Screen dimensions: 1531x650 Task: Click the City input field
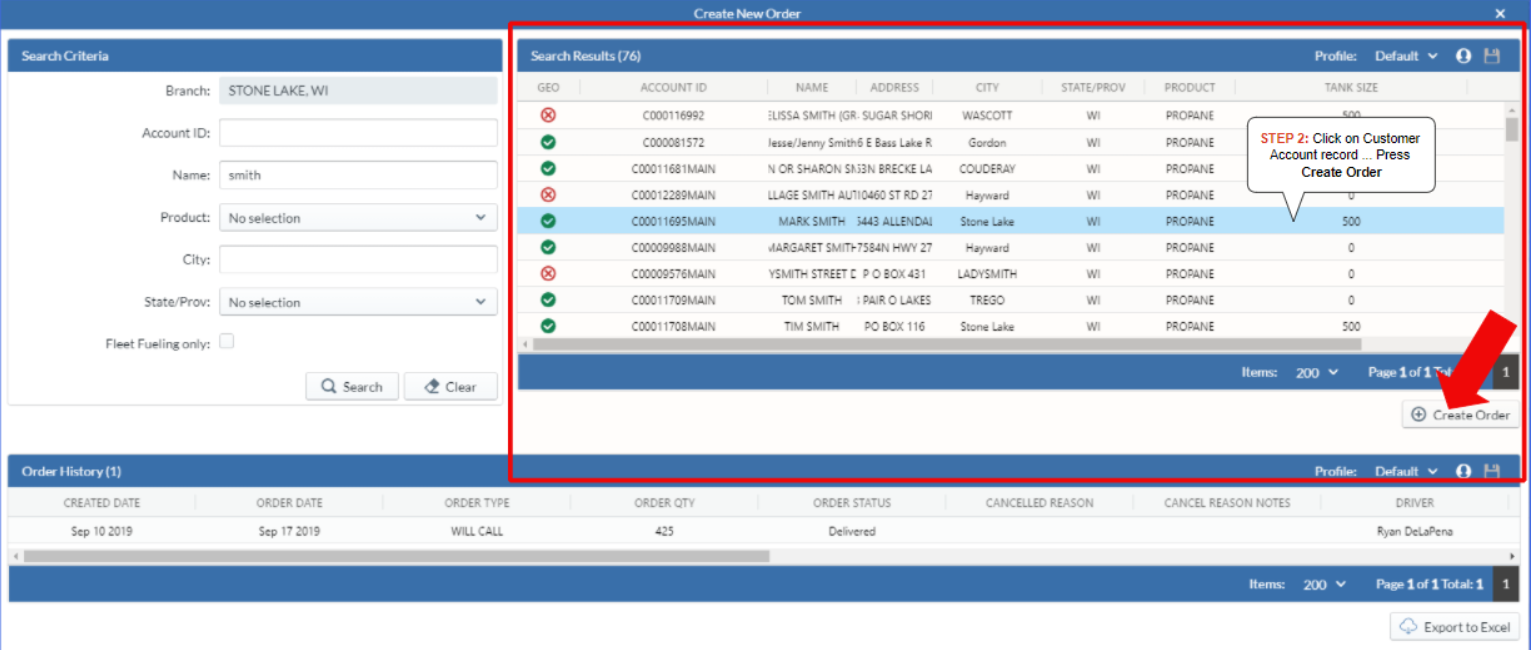358,259
